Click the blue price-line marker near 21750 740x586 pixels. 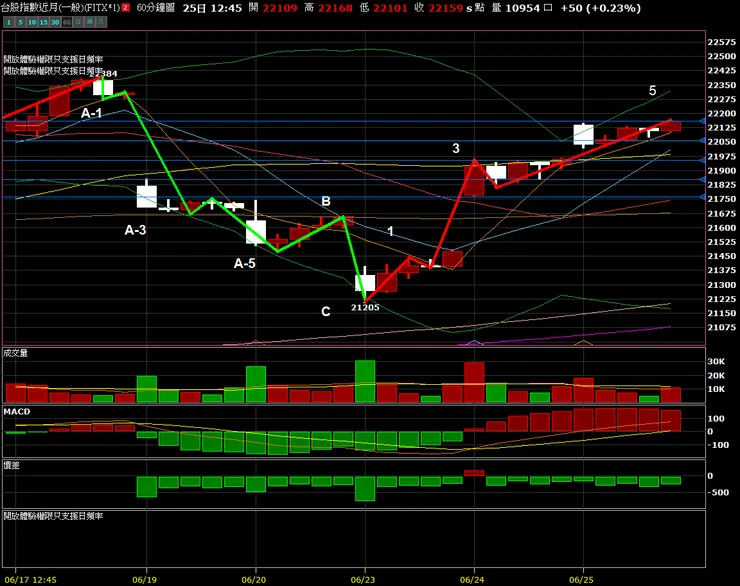click(x=702, y=197)
